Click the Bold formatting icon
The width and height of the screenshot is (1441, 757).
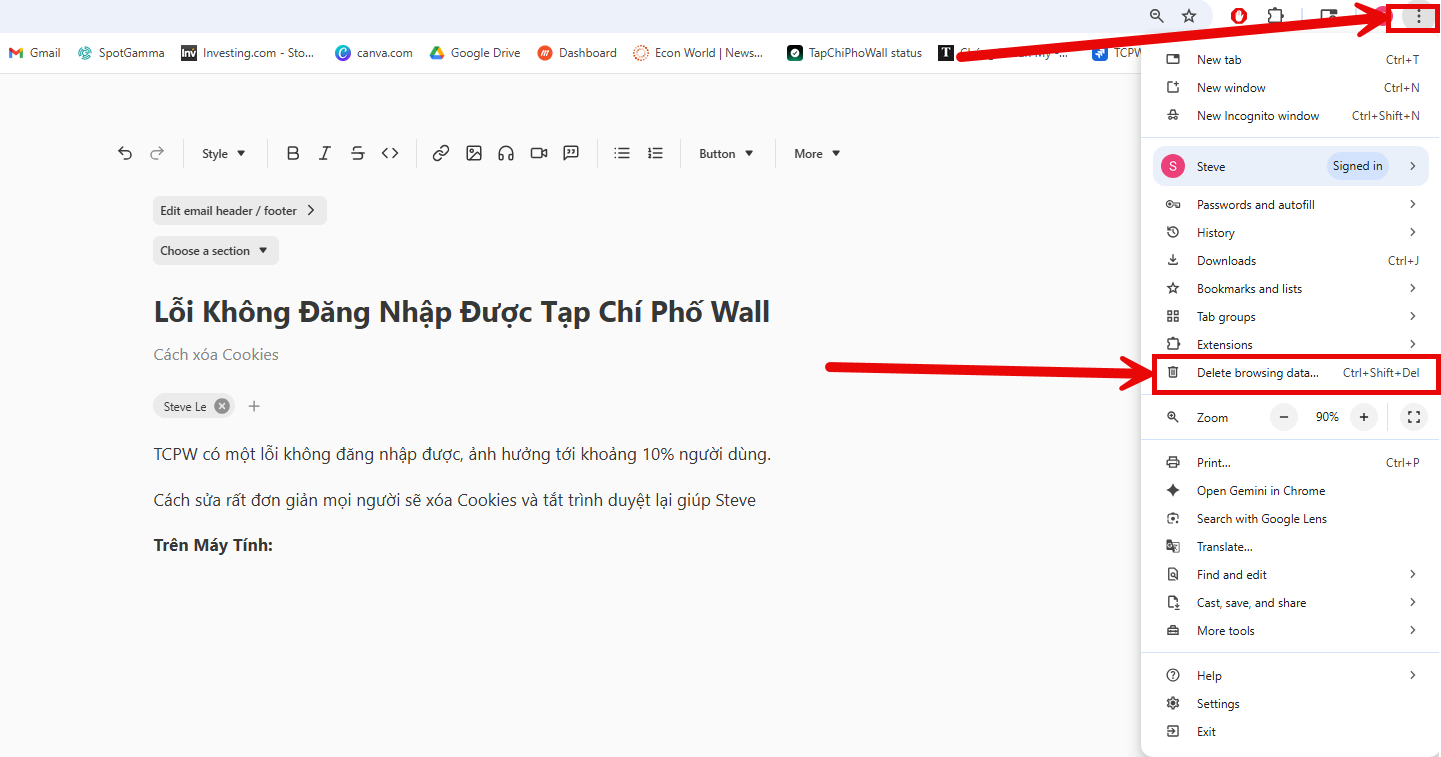coord(293,154)
